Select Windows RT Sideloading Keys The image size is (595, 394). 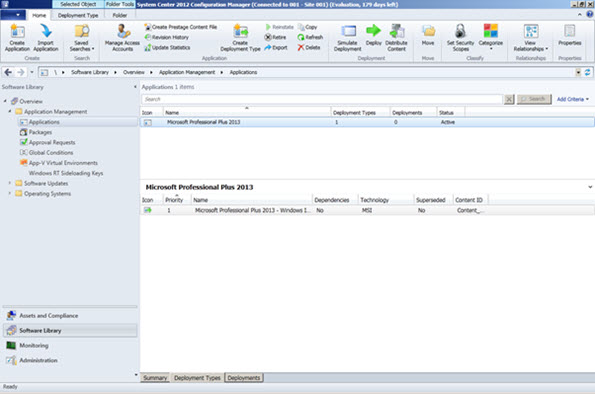(x=66, y=173)
